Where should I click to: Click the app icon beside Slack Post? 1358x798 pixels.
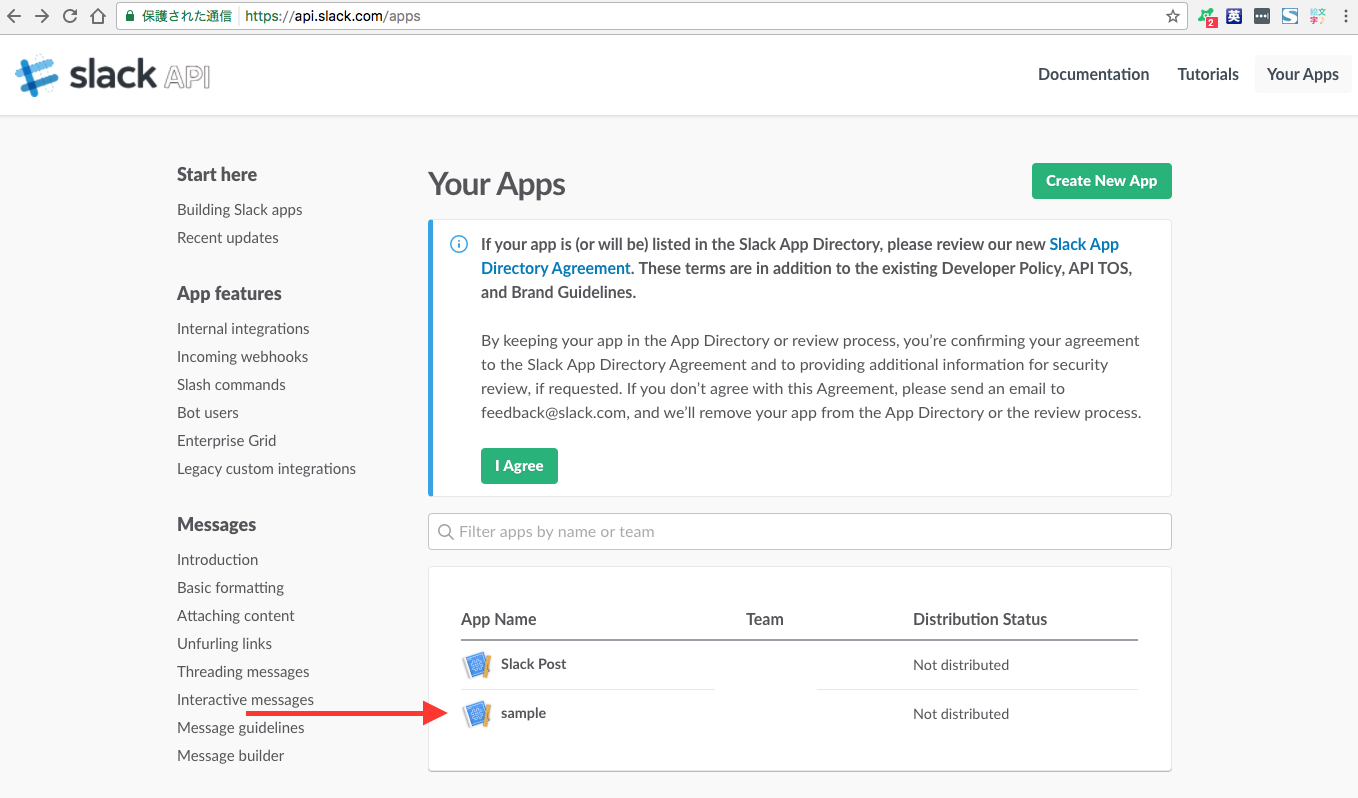click(x=477, y=663)
